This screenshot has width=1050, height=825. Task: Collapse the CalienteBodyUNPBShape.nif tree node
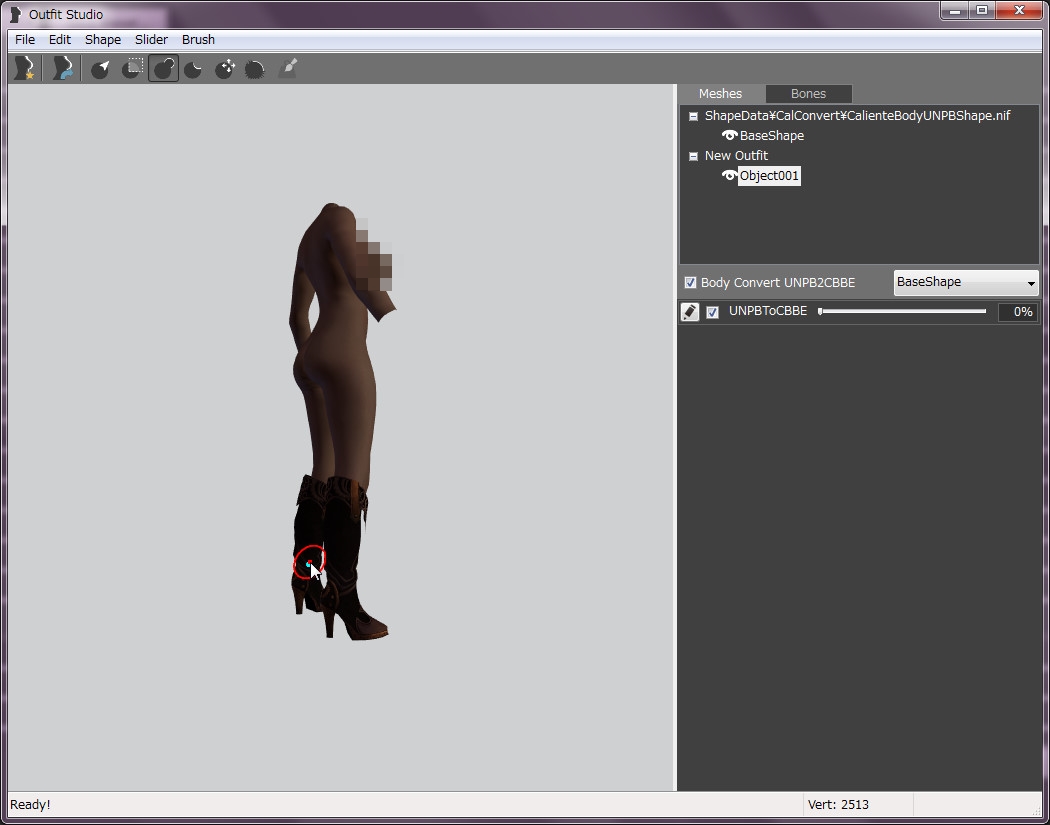[x=693, y=116]
